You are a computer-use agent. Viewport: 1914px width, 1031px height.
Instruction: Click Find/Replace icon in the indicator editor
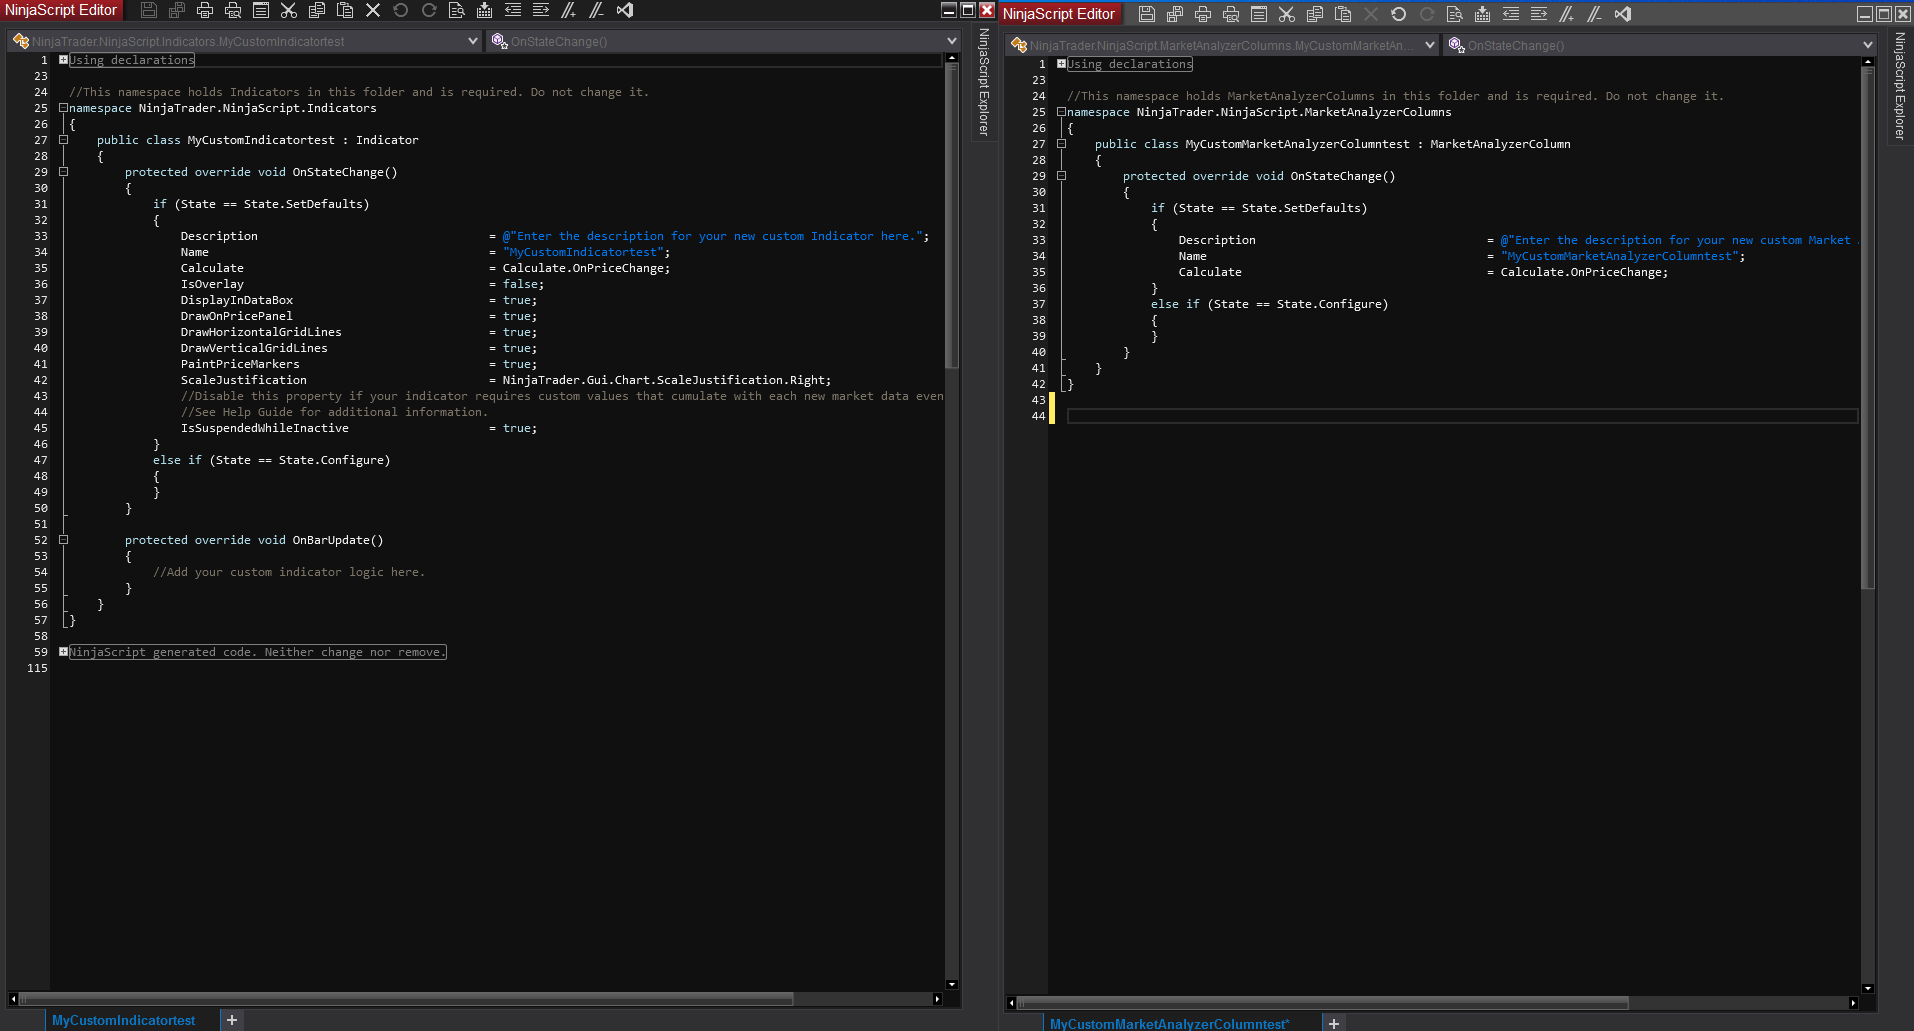(x=457, y=10)
